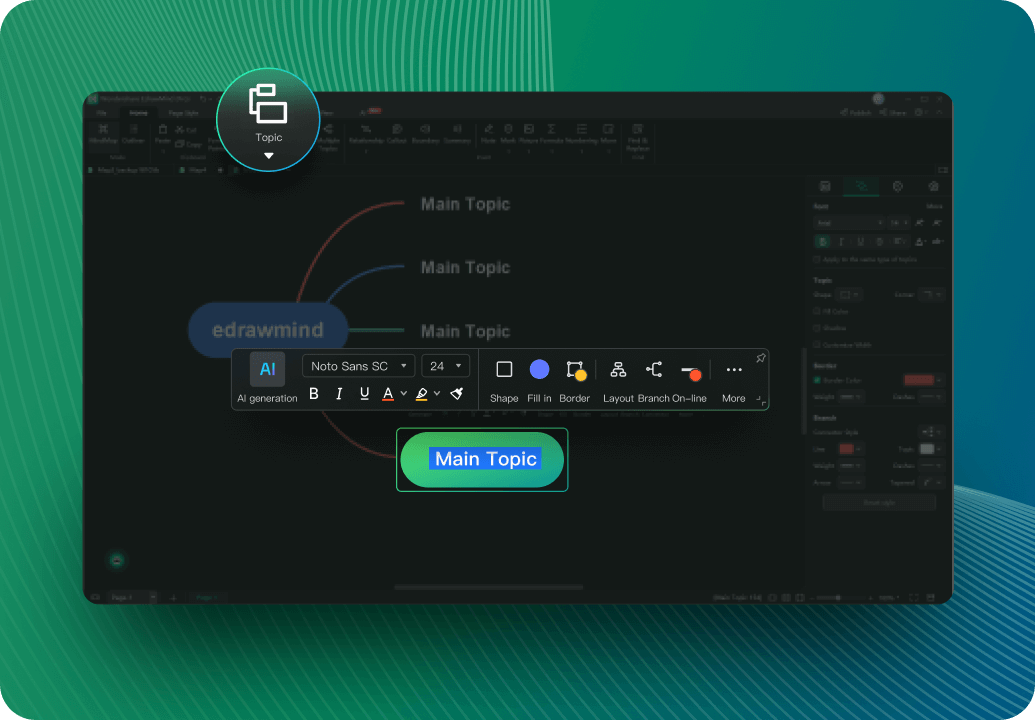Screen dimensions: 1035x720
Task: Open the Connector Style dropdown
Action: pos(931,432)
